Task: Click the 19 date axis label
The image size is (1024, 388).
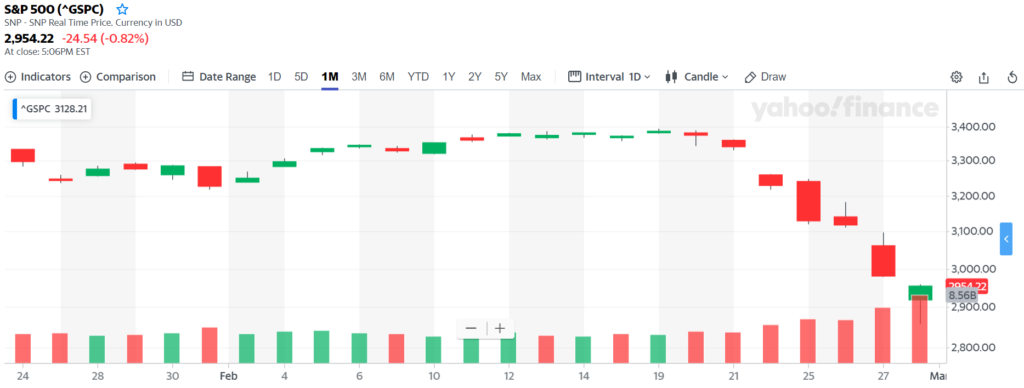Action: pos(658,376)
